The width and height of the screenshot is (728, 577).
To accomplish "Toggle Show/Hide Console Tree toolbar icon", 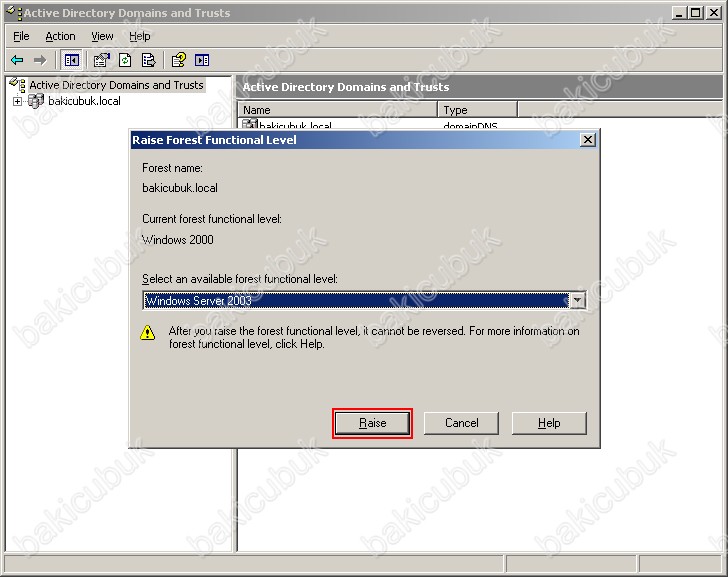I will 72,60.
